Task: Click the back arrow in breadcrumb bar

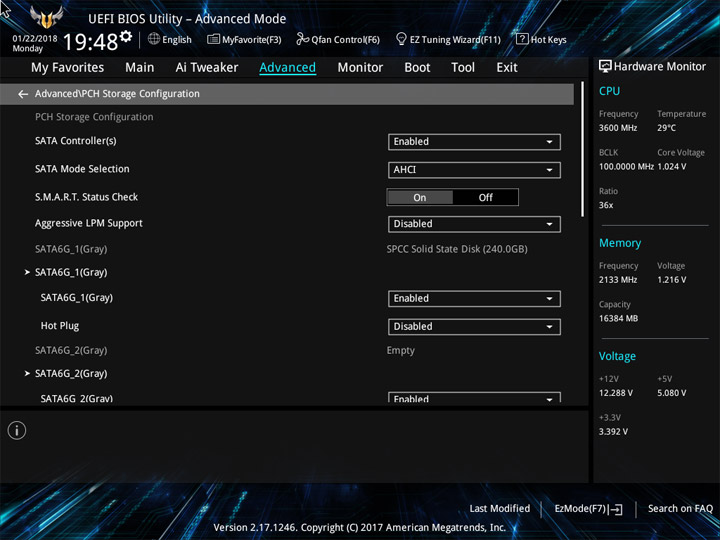Action: click(x=23, y=94)
